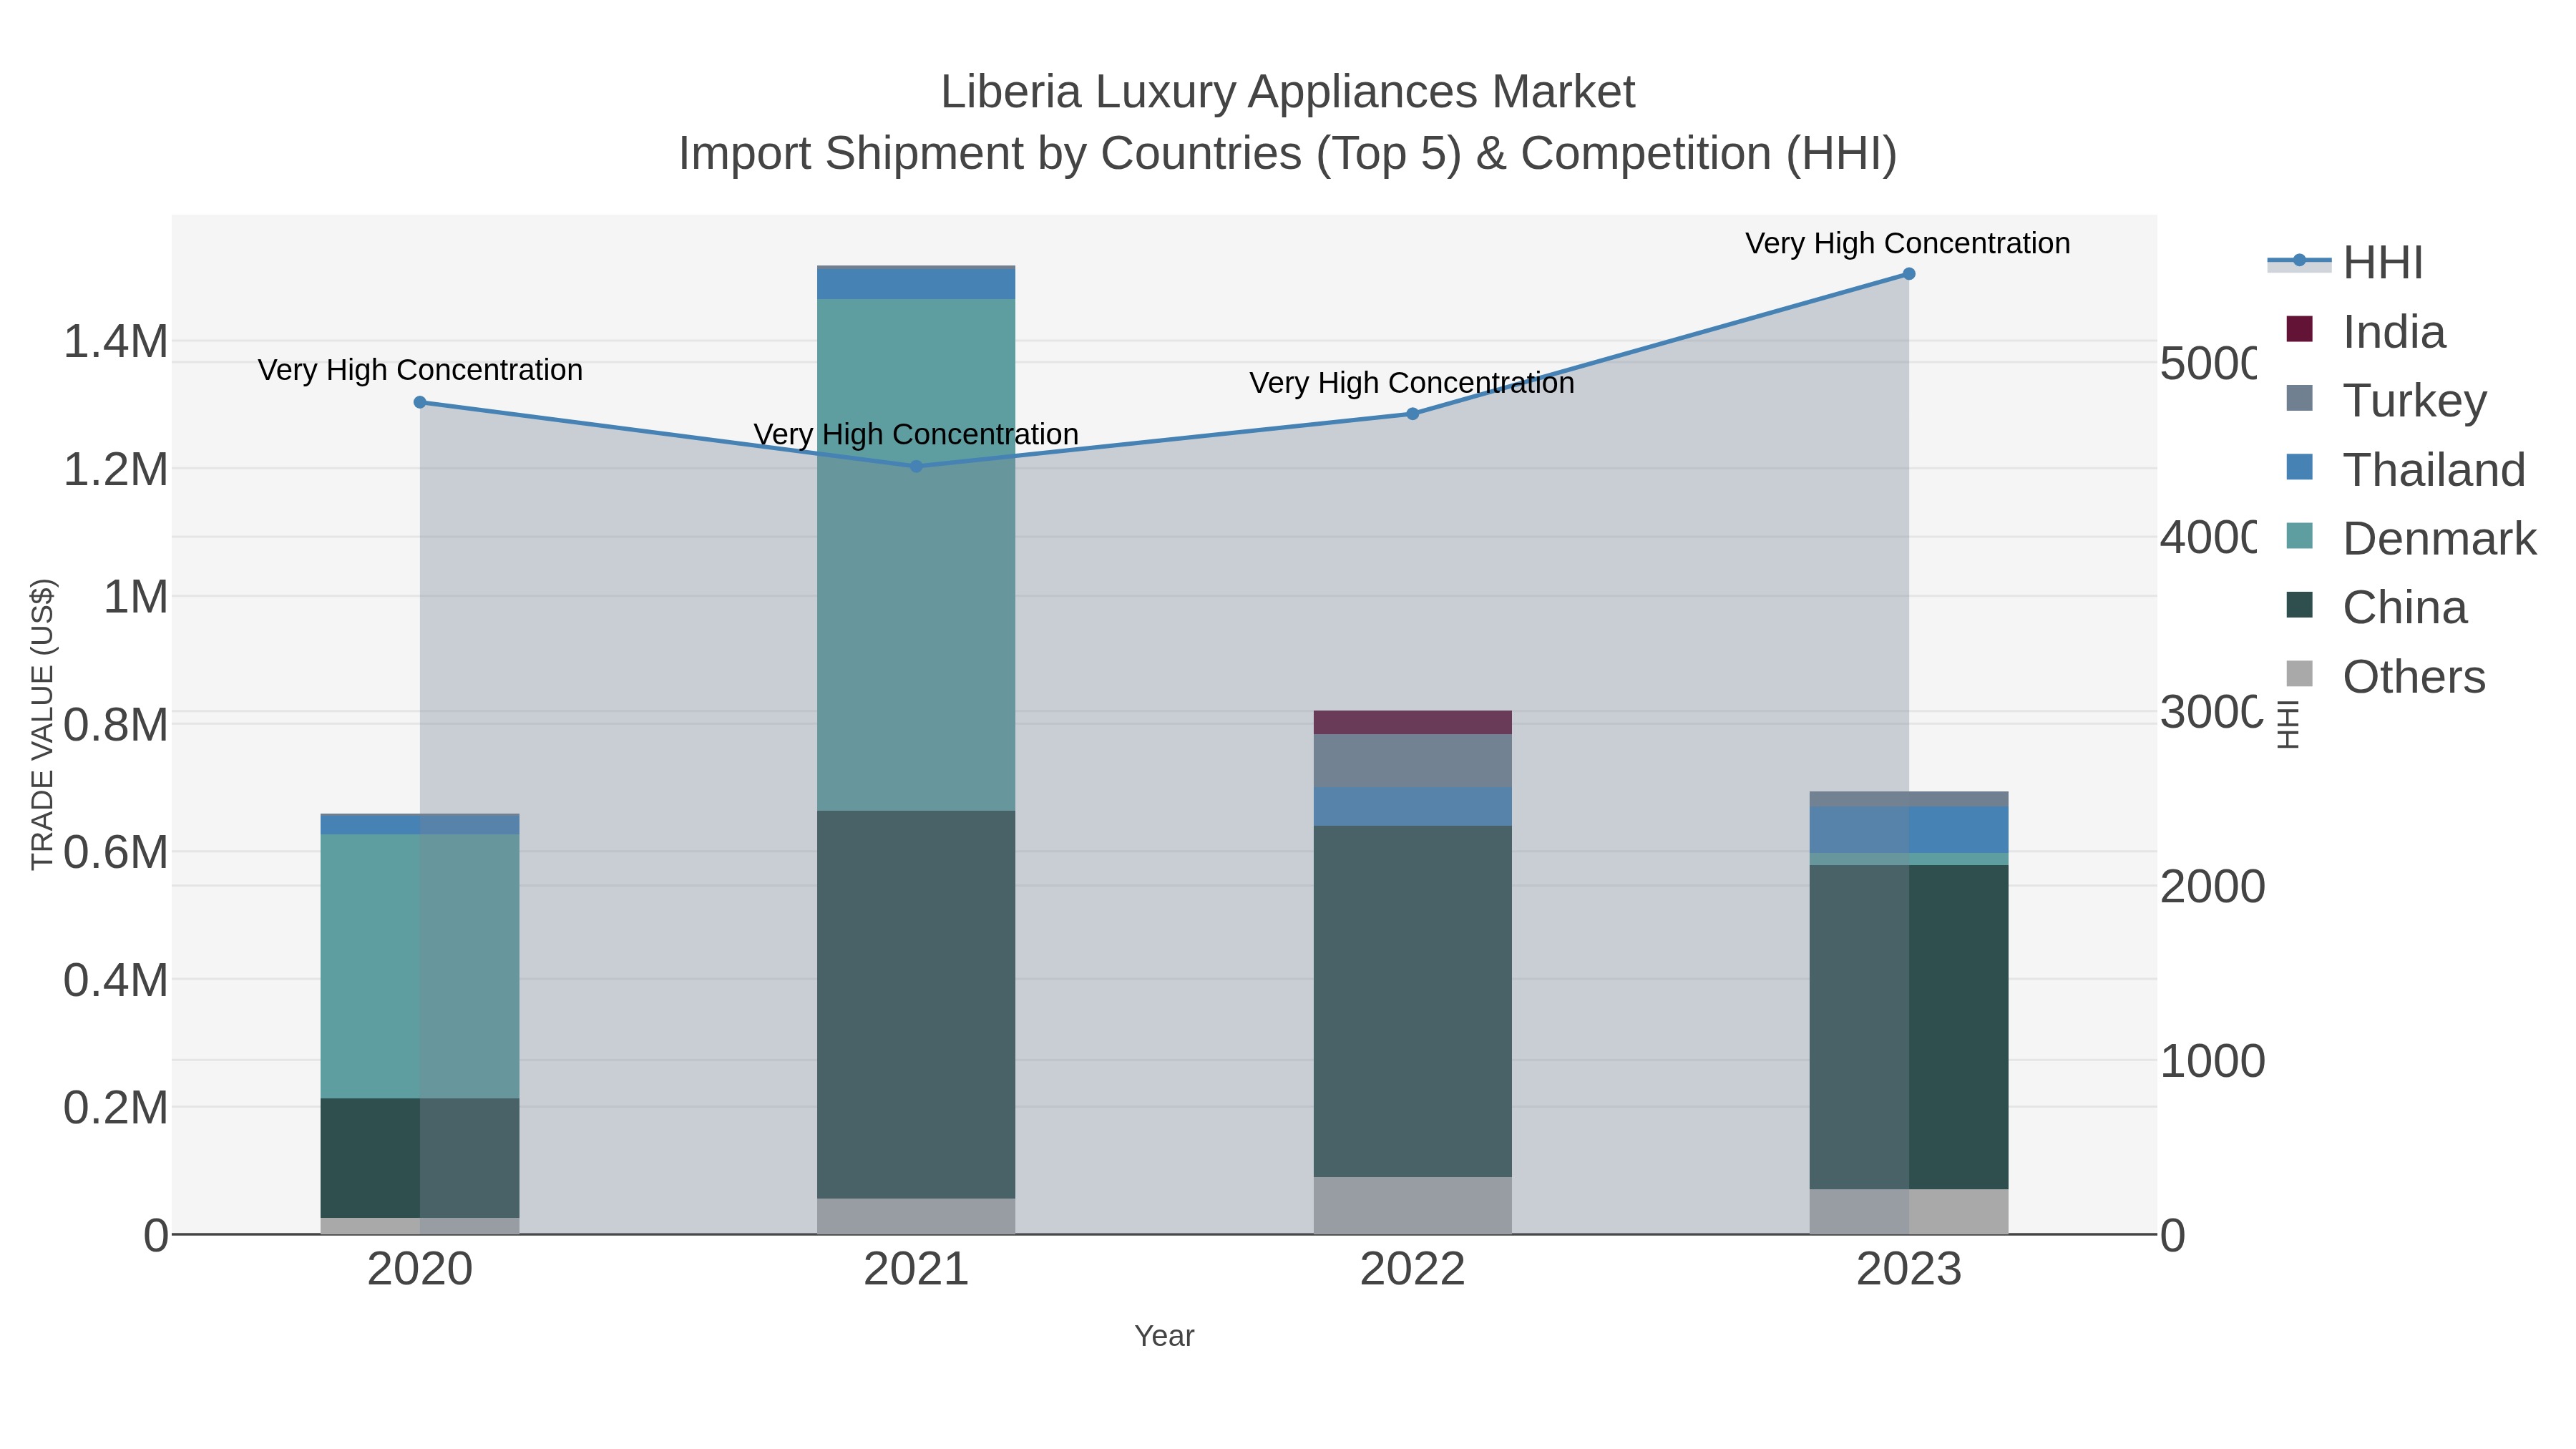The height and width of the screenshot is (1449, 2576).
Task: Toggle the Thailand legend entry
Action: (2406, 470)
